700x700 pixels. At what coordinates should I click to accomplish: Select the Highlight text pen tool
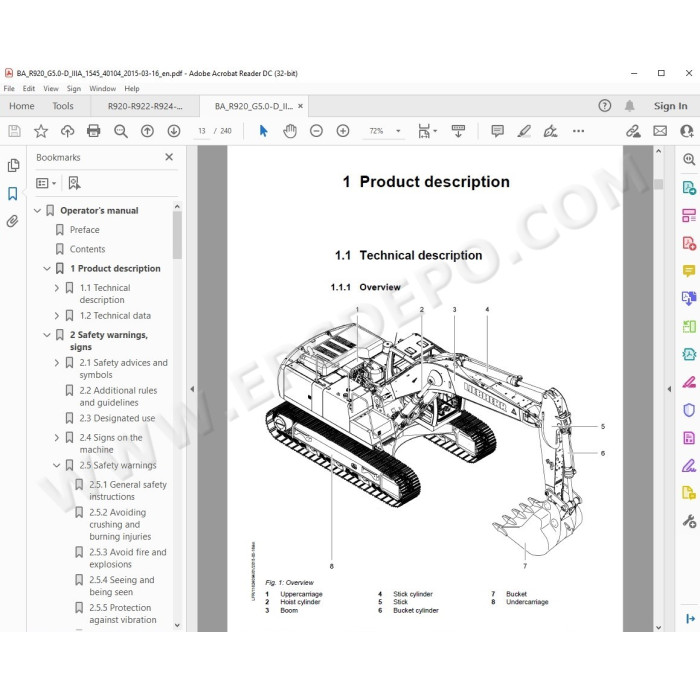524,131
